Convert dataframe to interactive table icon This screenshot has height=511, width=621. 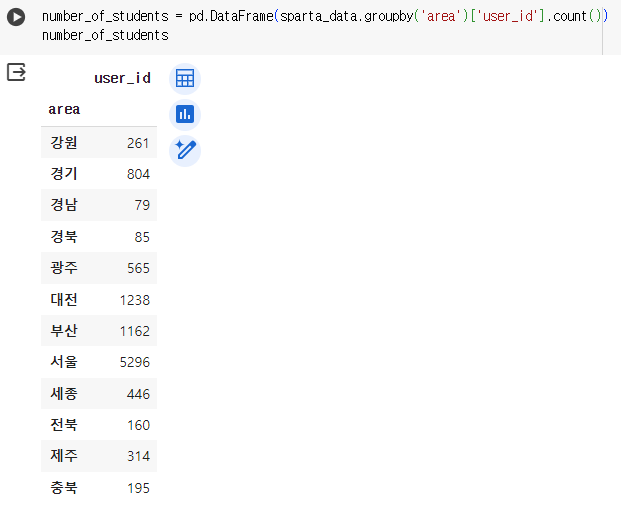tap(185, 79)
